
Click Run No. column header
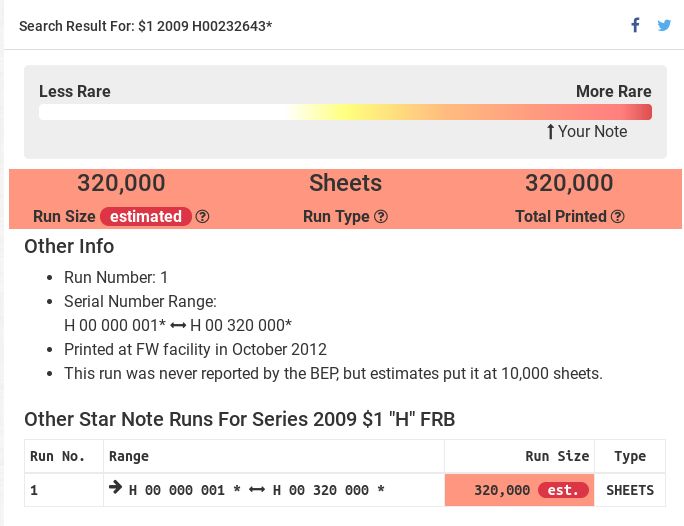point(56,456)
